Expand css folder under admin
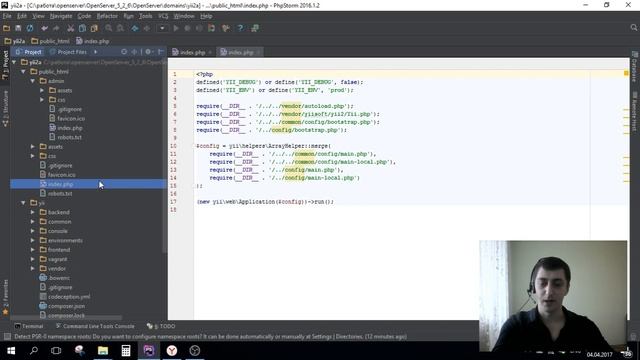 point(42,100)
